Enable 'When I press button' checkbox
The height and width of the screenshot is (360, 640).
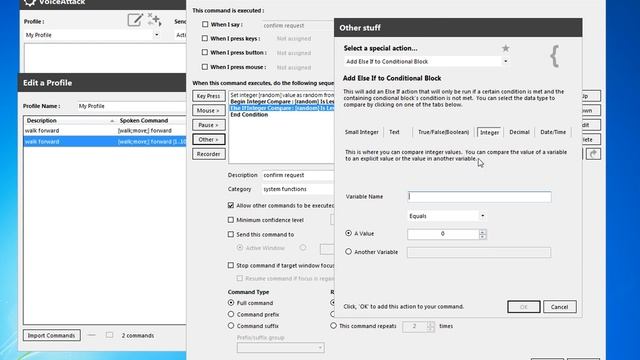click(x=205, y=52)
